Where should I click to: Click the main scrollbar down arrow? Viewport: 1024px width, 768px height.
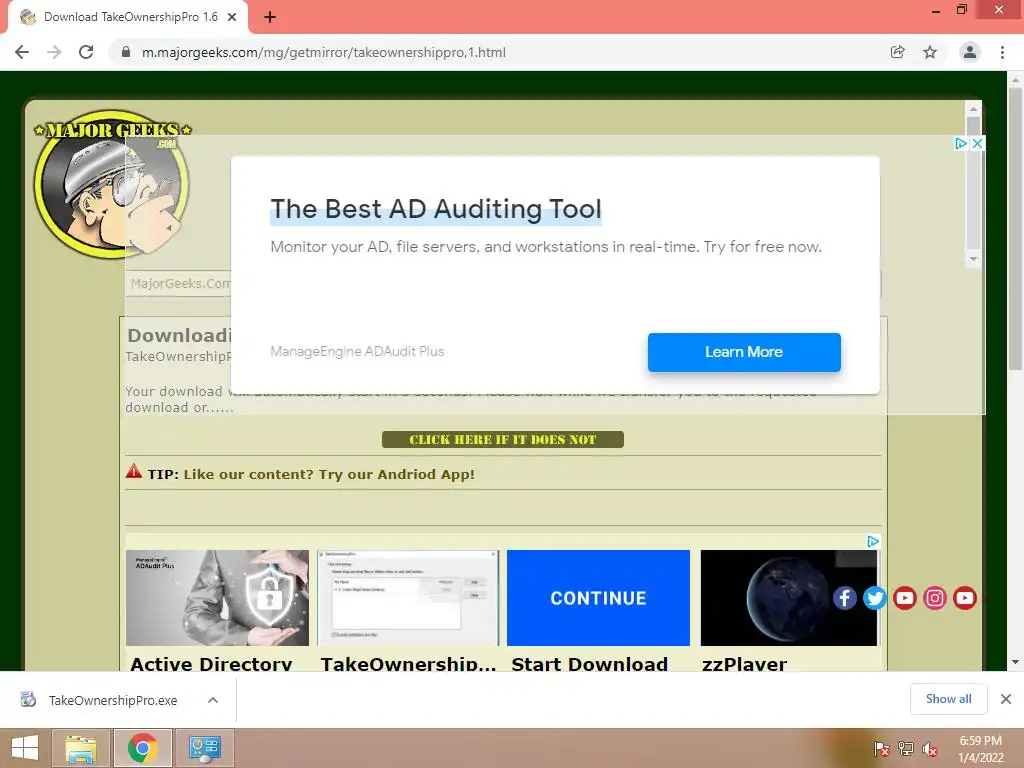(1015, 662)
